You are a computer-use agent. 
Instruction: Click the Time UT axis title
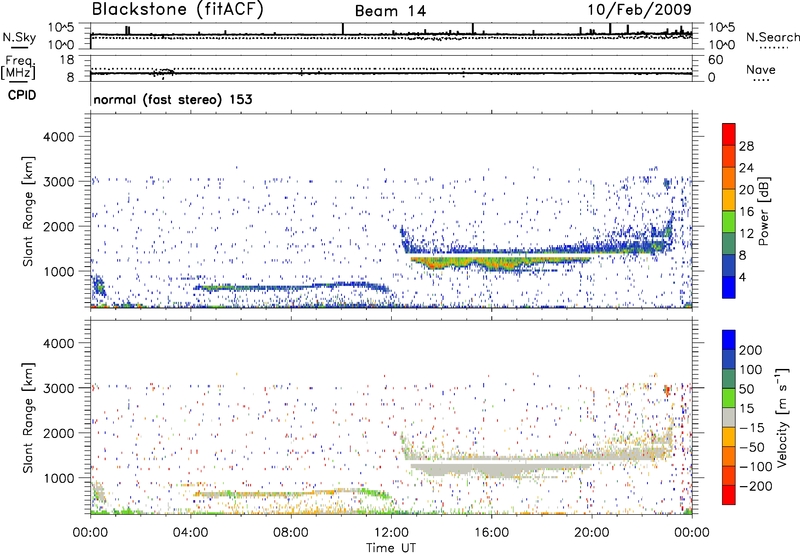(x=391, y=548)
